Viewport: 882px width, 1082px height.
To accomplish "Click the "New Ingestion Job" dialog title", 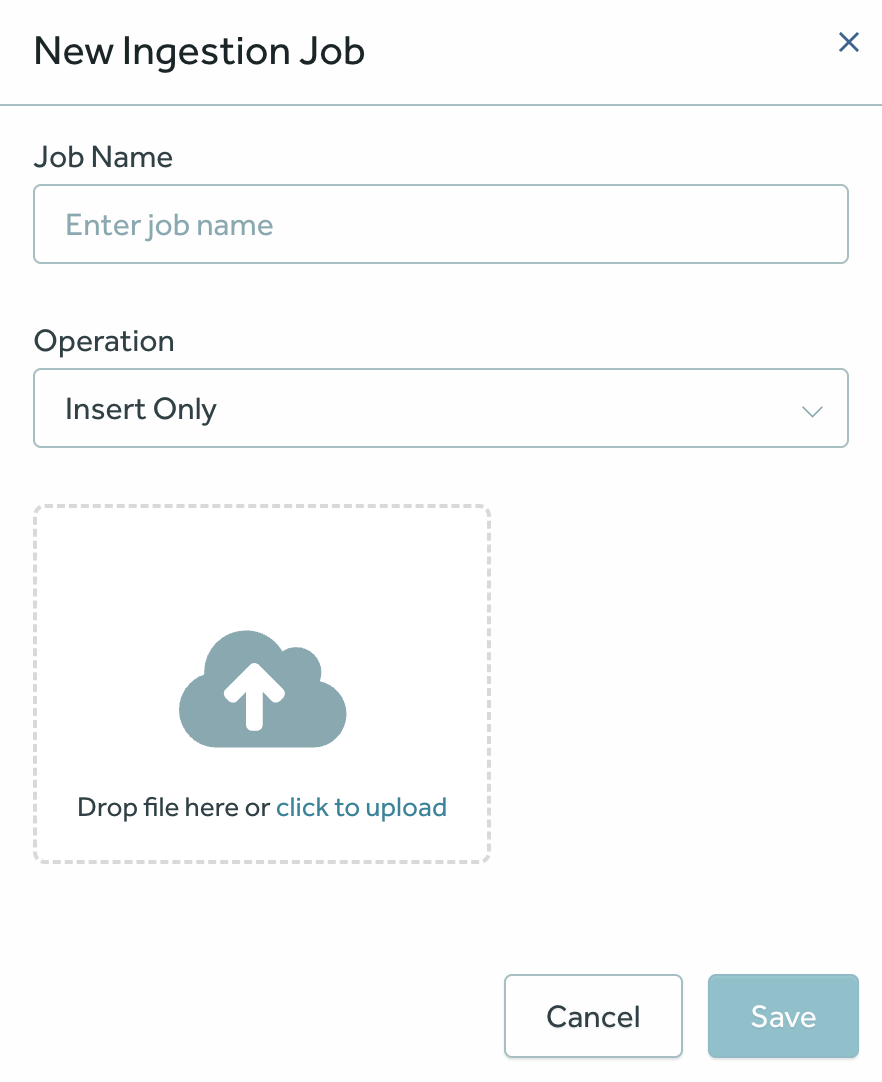I will (199, 51).
